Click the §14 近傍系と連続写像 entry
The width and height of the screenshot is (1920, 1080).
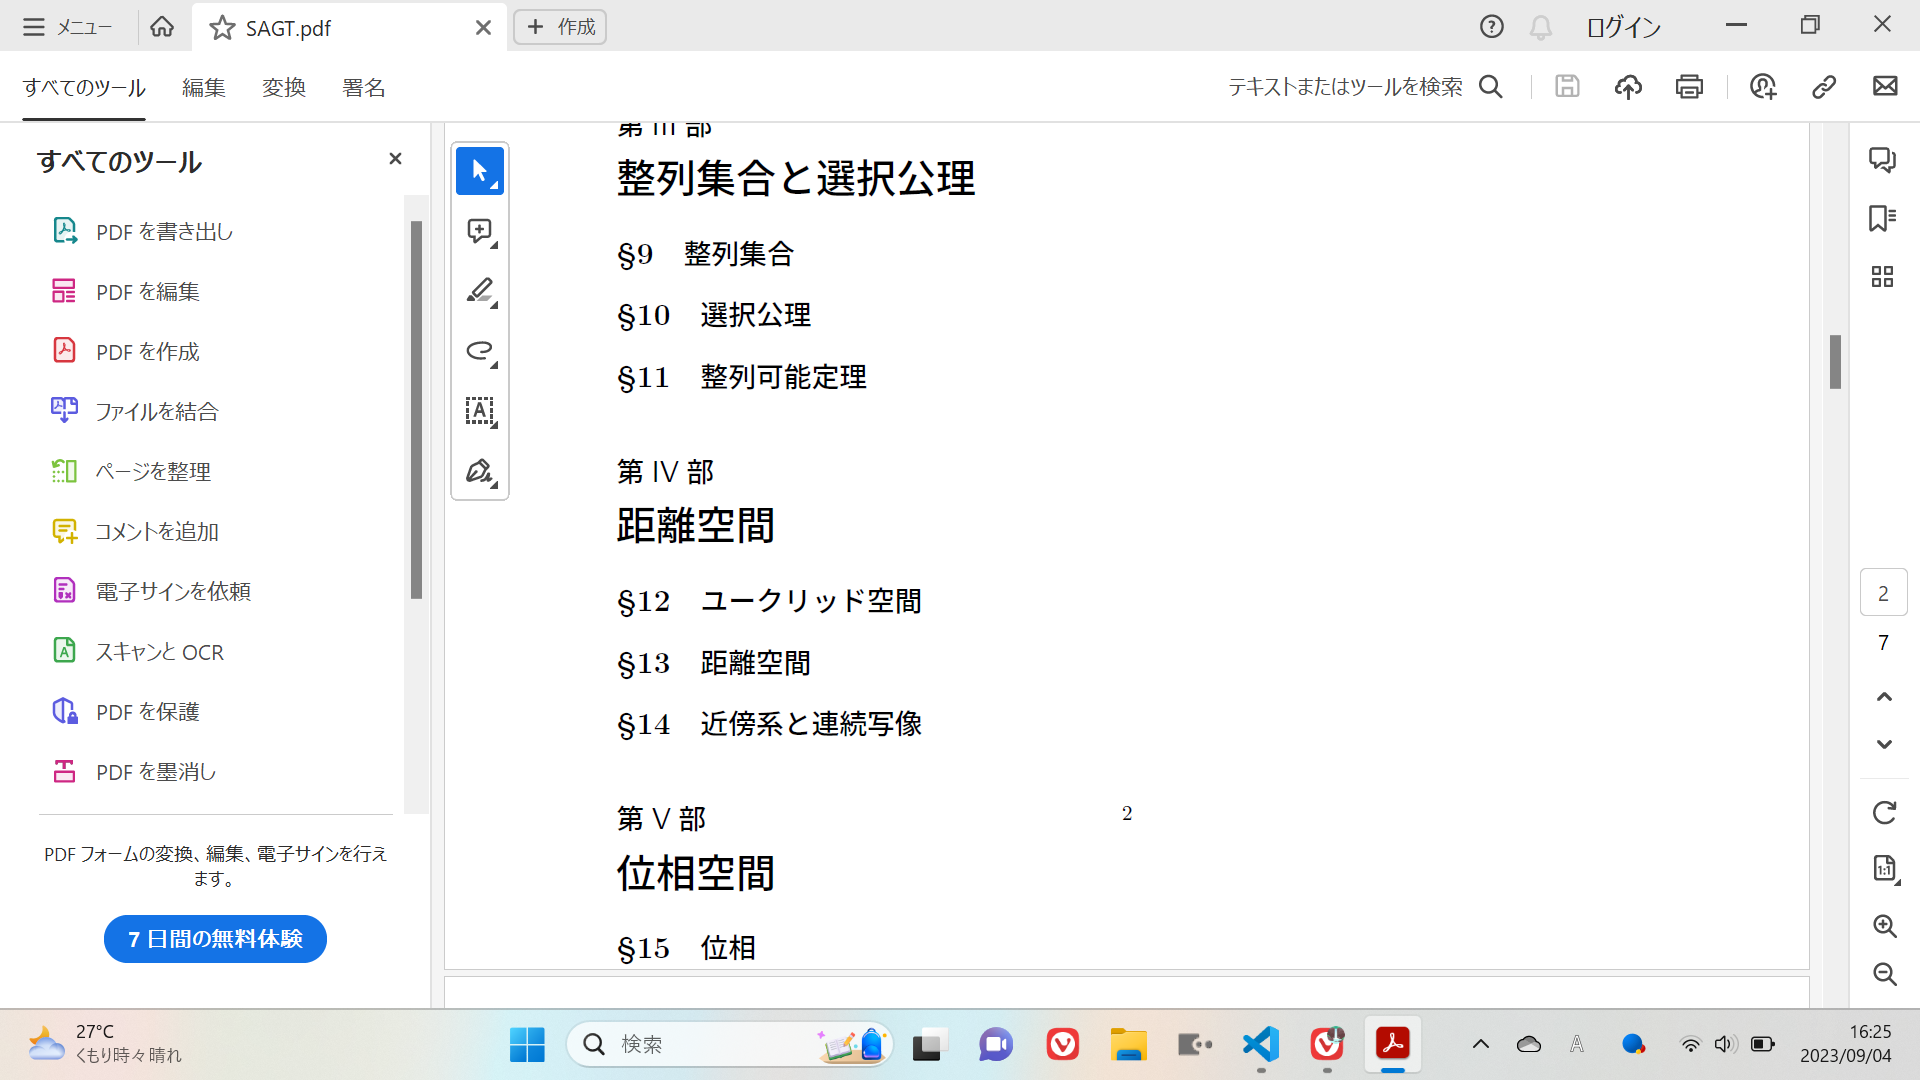click(x=769, y=724)
